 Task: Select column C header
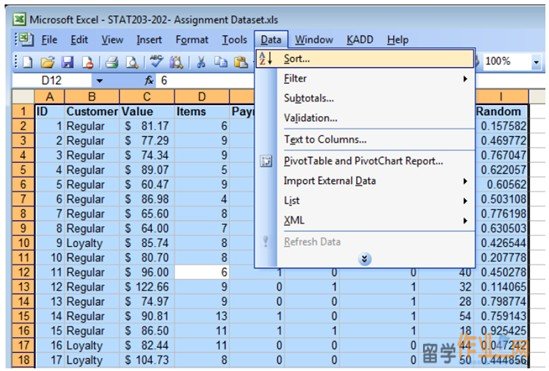[x=147, y=97]
